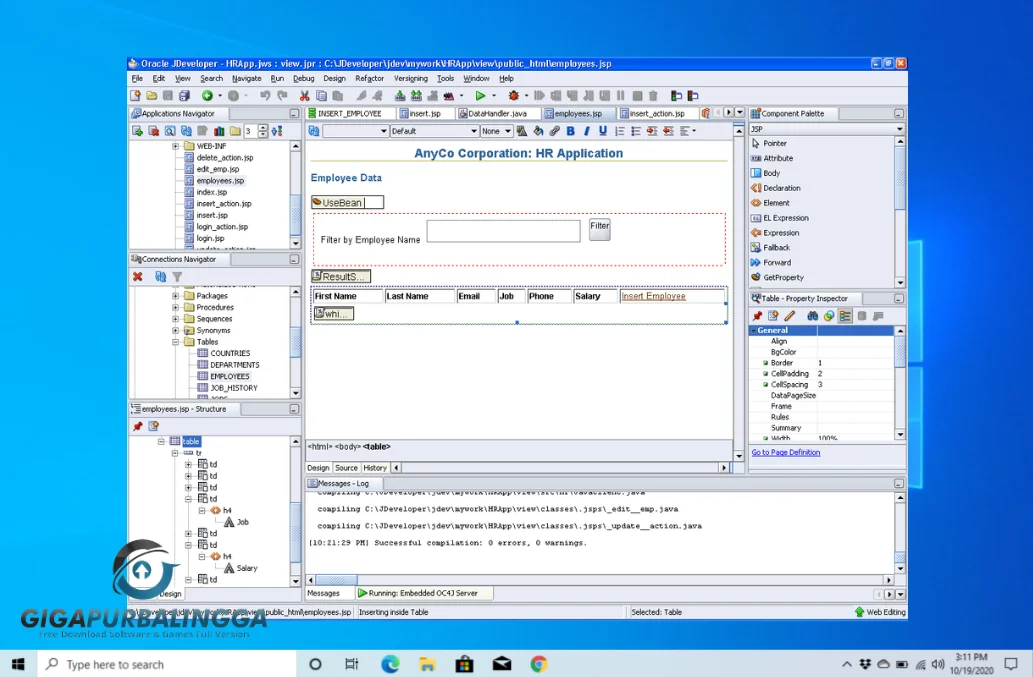This screenshot has width=1033, height=677.
Task: Insert a Declaration component from the palette
Action: tap(785, 188)
